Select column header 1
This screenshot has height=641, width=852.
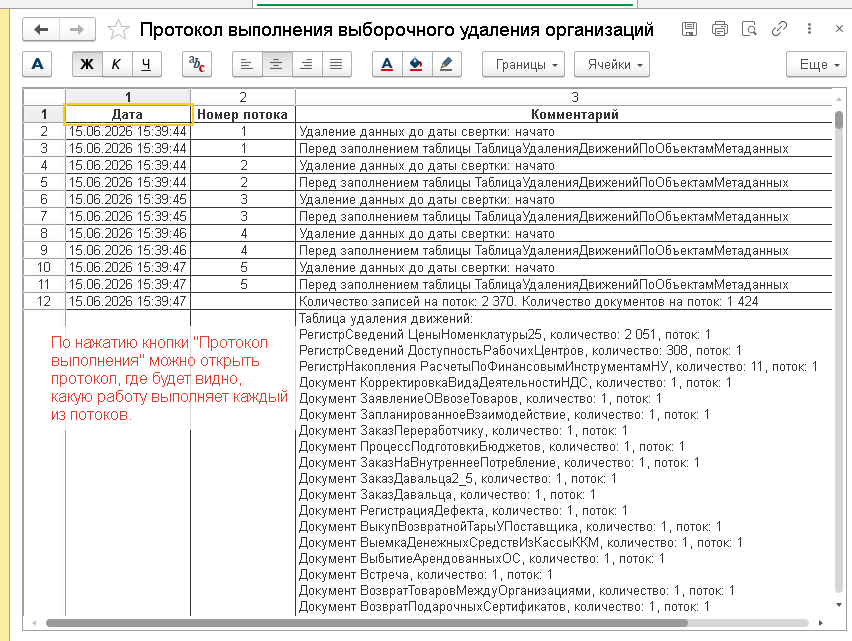[128, 97]
